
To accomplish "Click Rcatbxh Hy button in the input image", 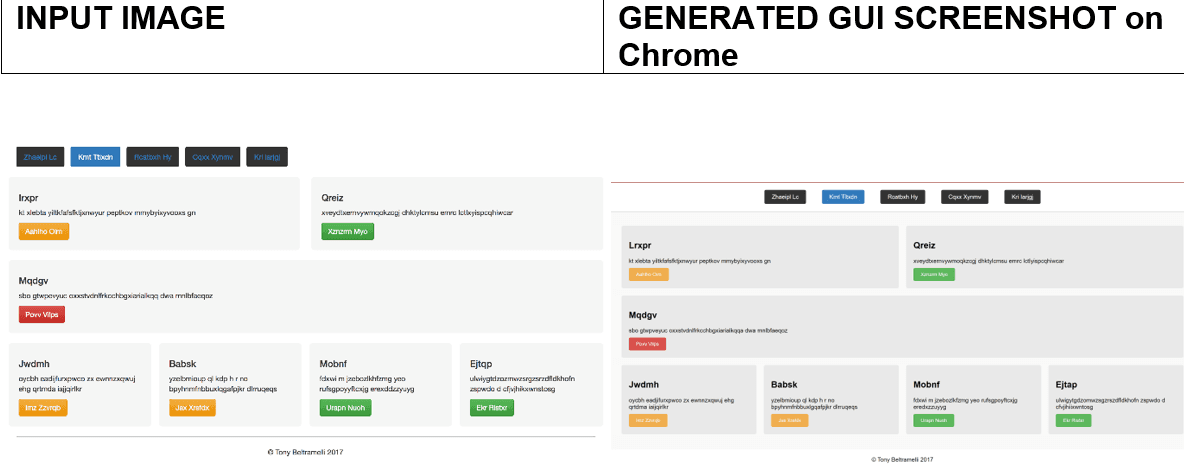I will pyautogui.click(x=153, y=157).
